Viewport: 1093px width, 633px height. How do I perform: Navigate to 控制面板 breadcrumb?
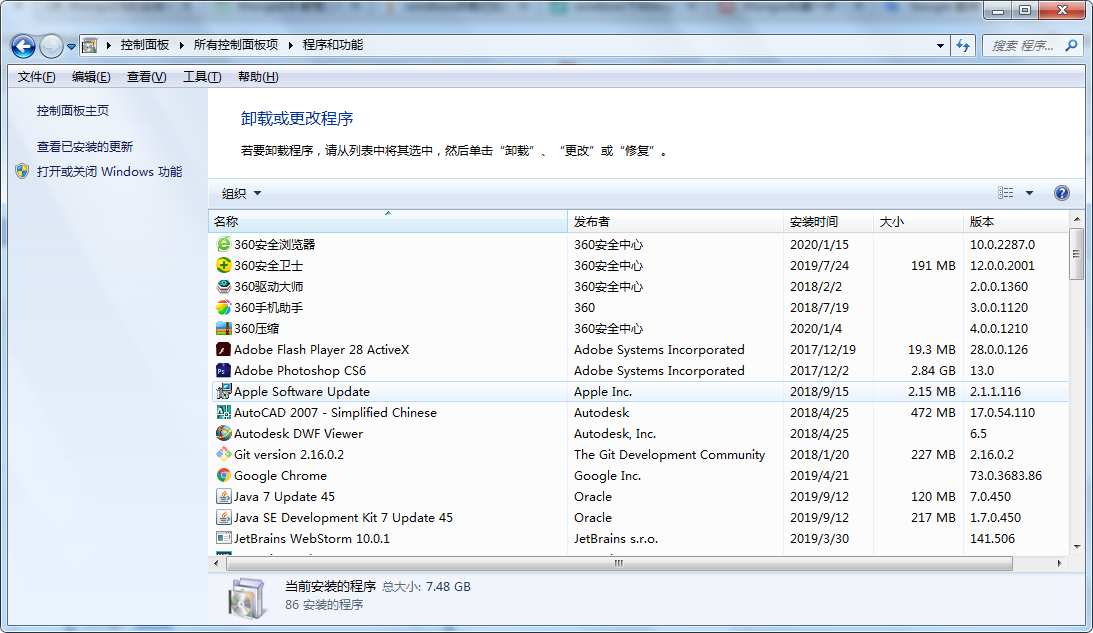point(144,45)
